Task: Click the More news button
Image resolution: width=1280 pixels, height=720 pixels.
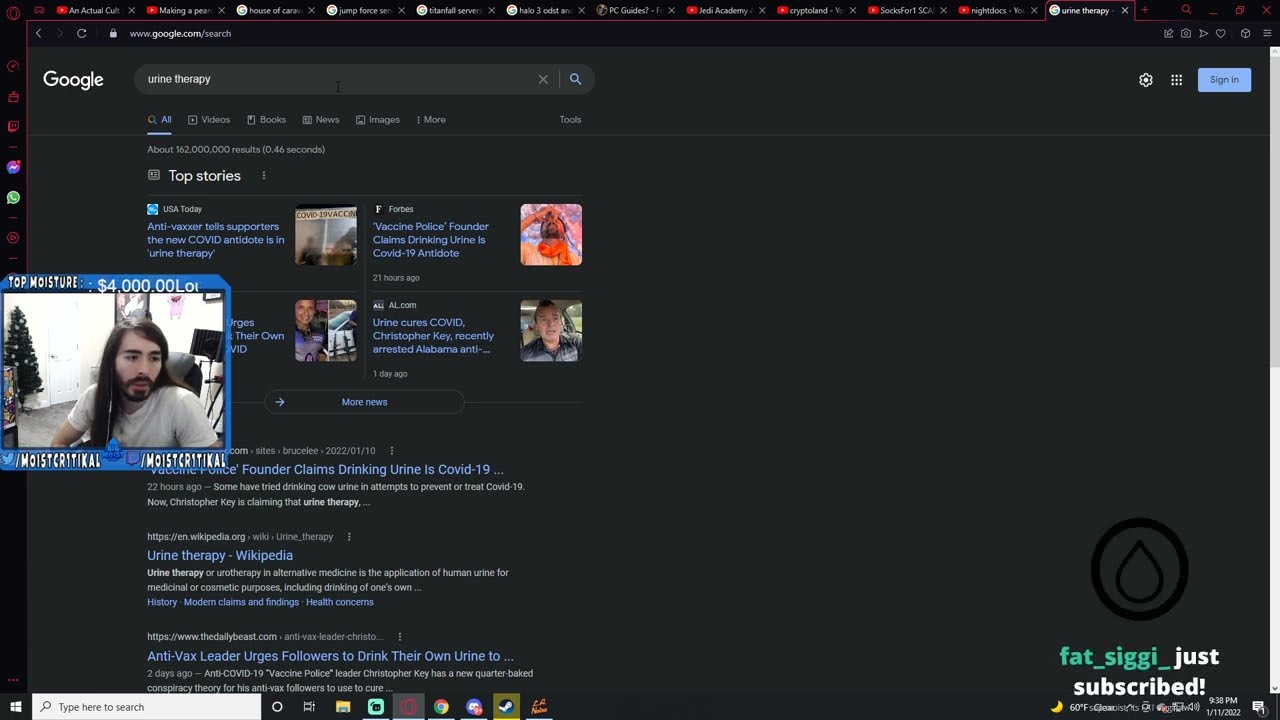Action: point(364,402)
